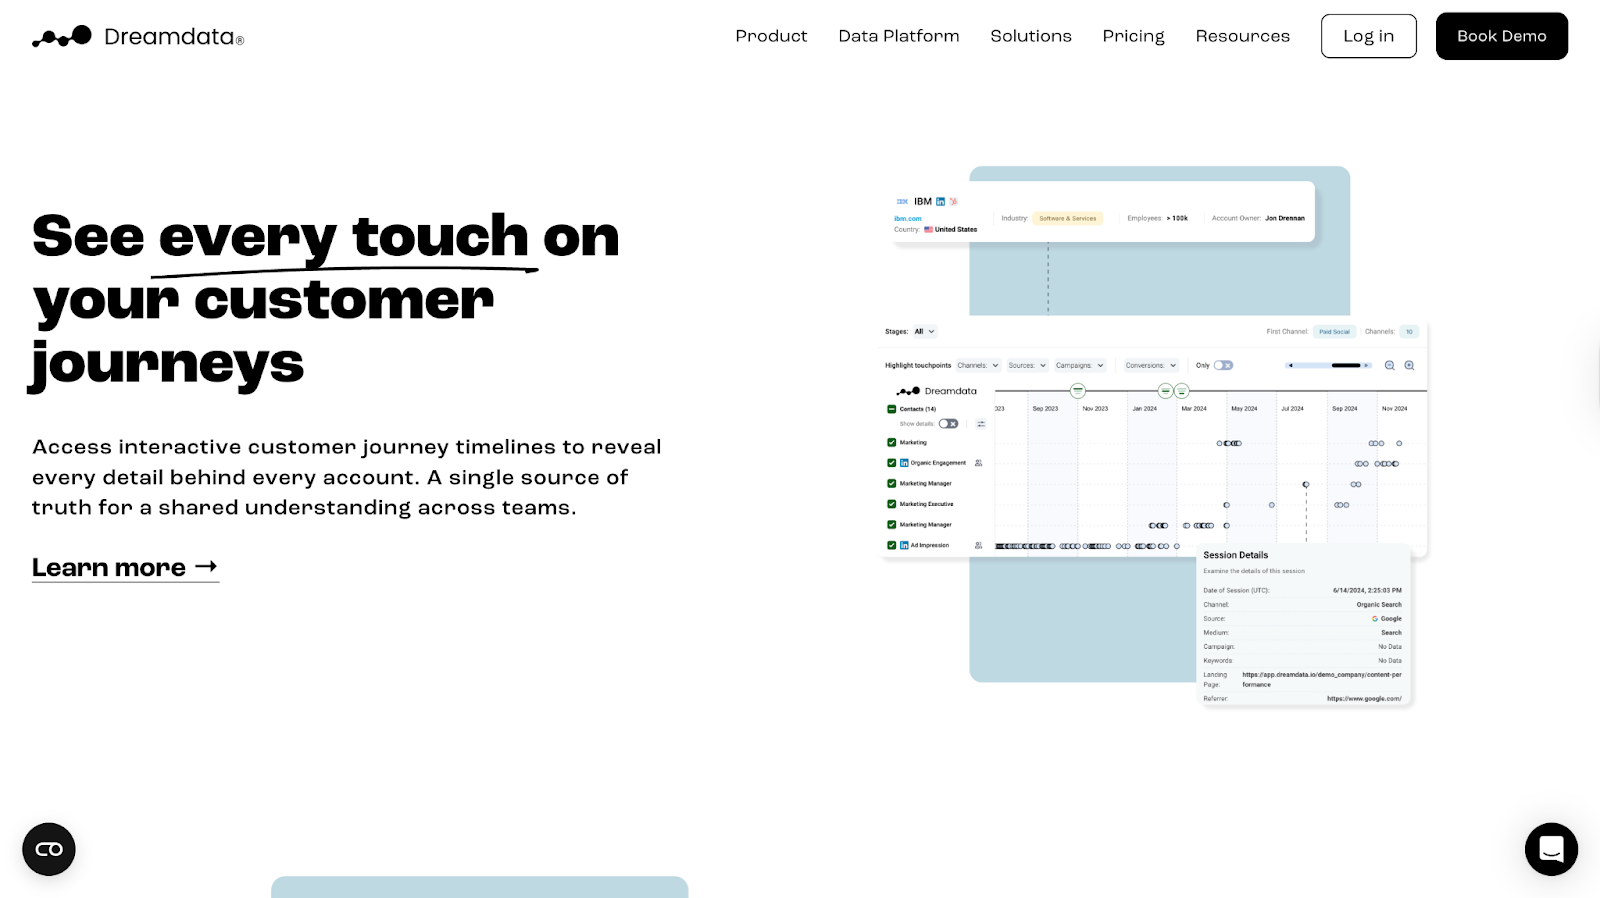Open the Stages All dropdown
Viewport: 1600px width, 898px height.
(x=925, y=331)
